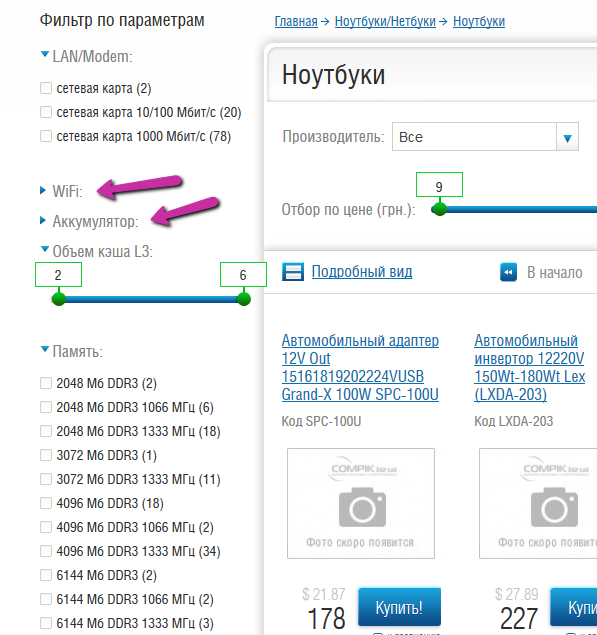Open the Производитель dropdown arrow

click(x=567, y=137)
